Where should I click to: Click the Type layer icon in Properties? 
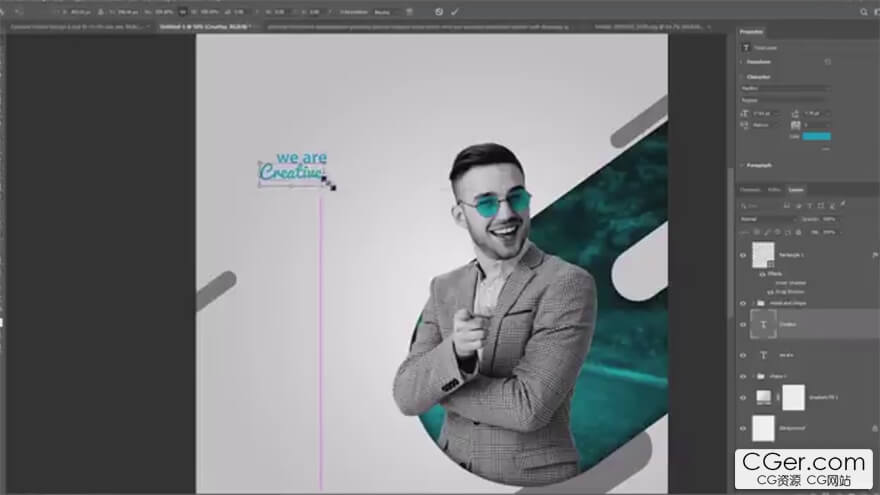(745, 47)
